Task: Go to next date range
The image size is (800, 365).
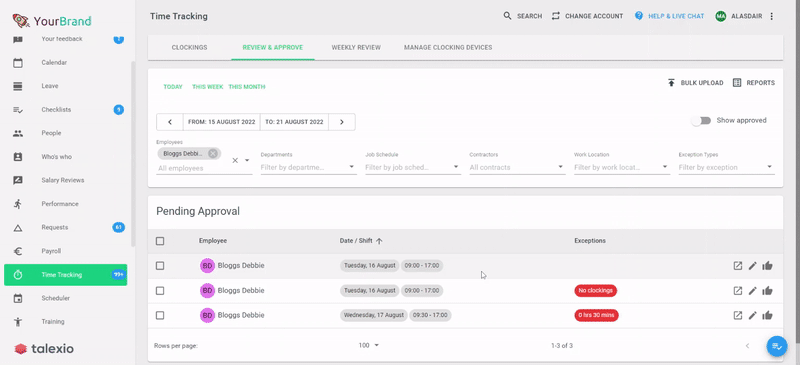Action: (x=342, y=122)
